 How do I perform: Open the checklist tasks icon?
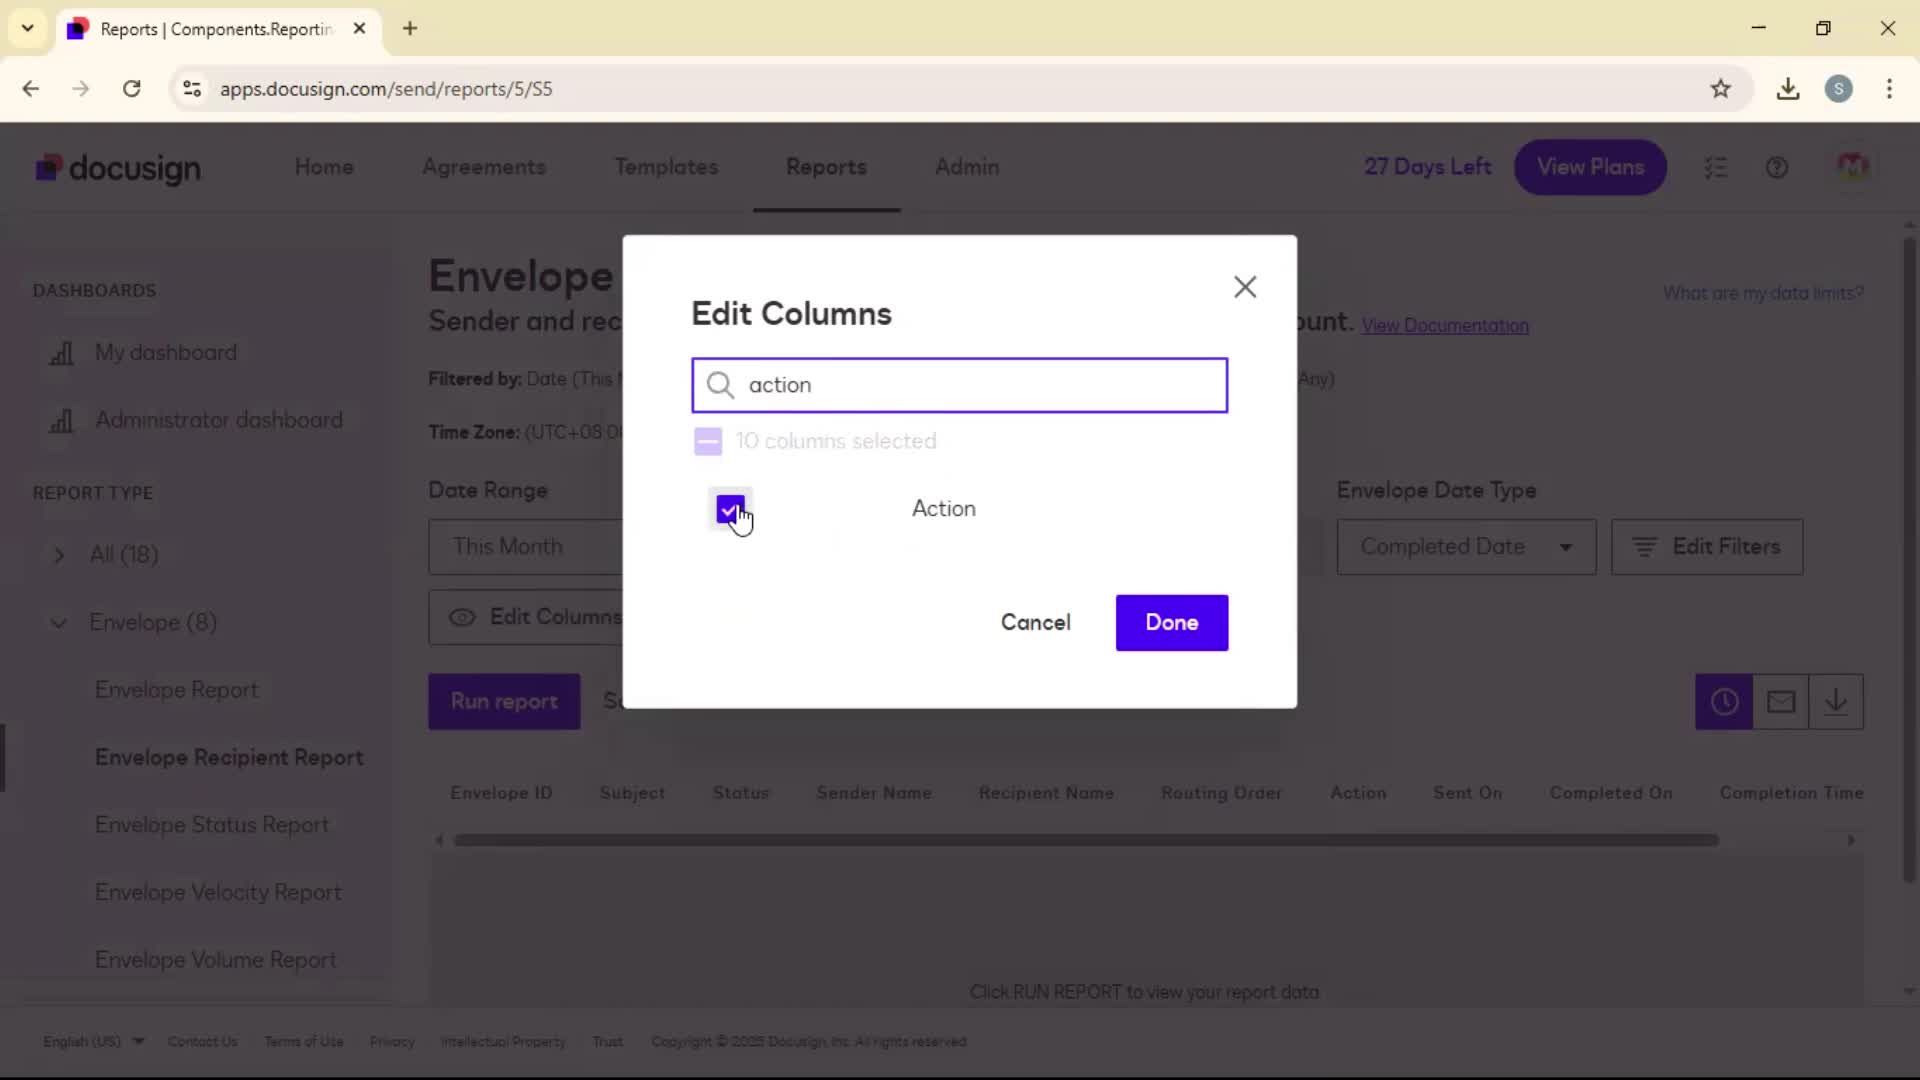1716,168
